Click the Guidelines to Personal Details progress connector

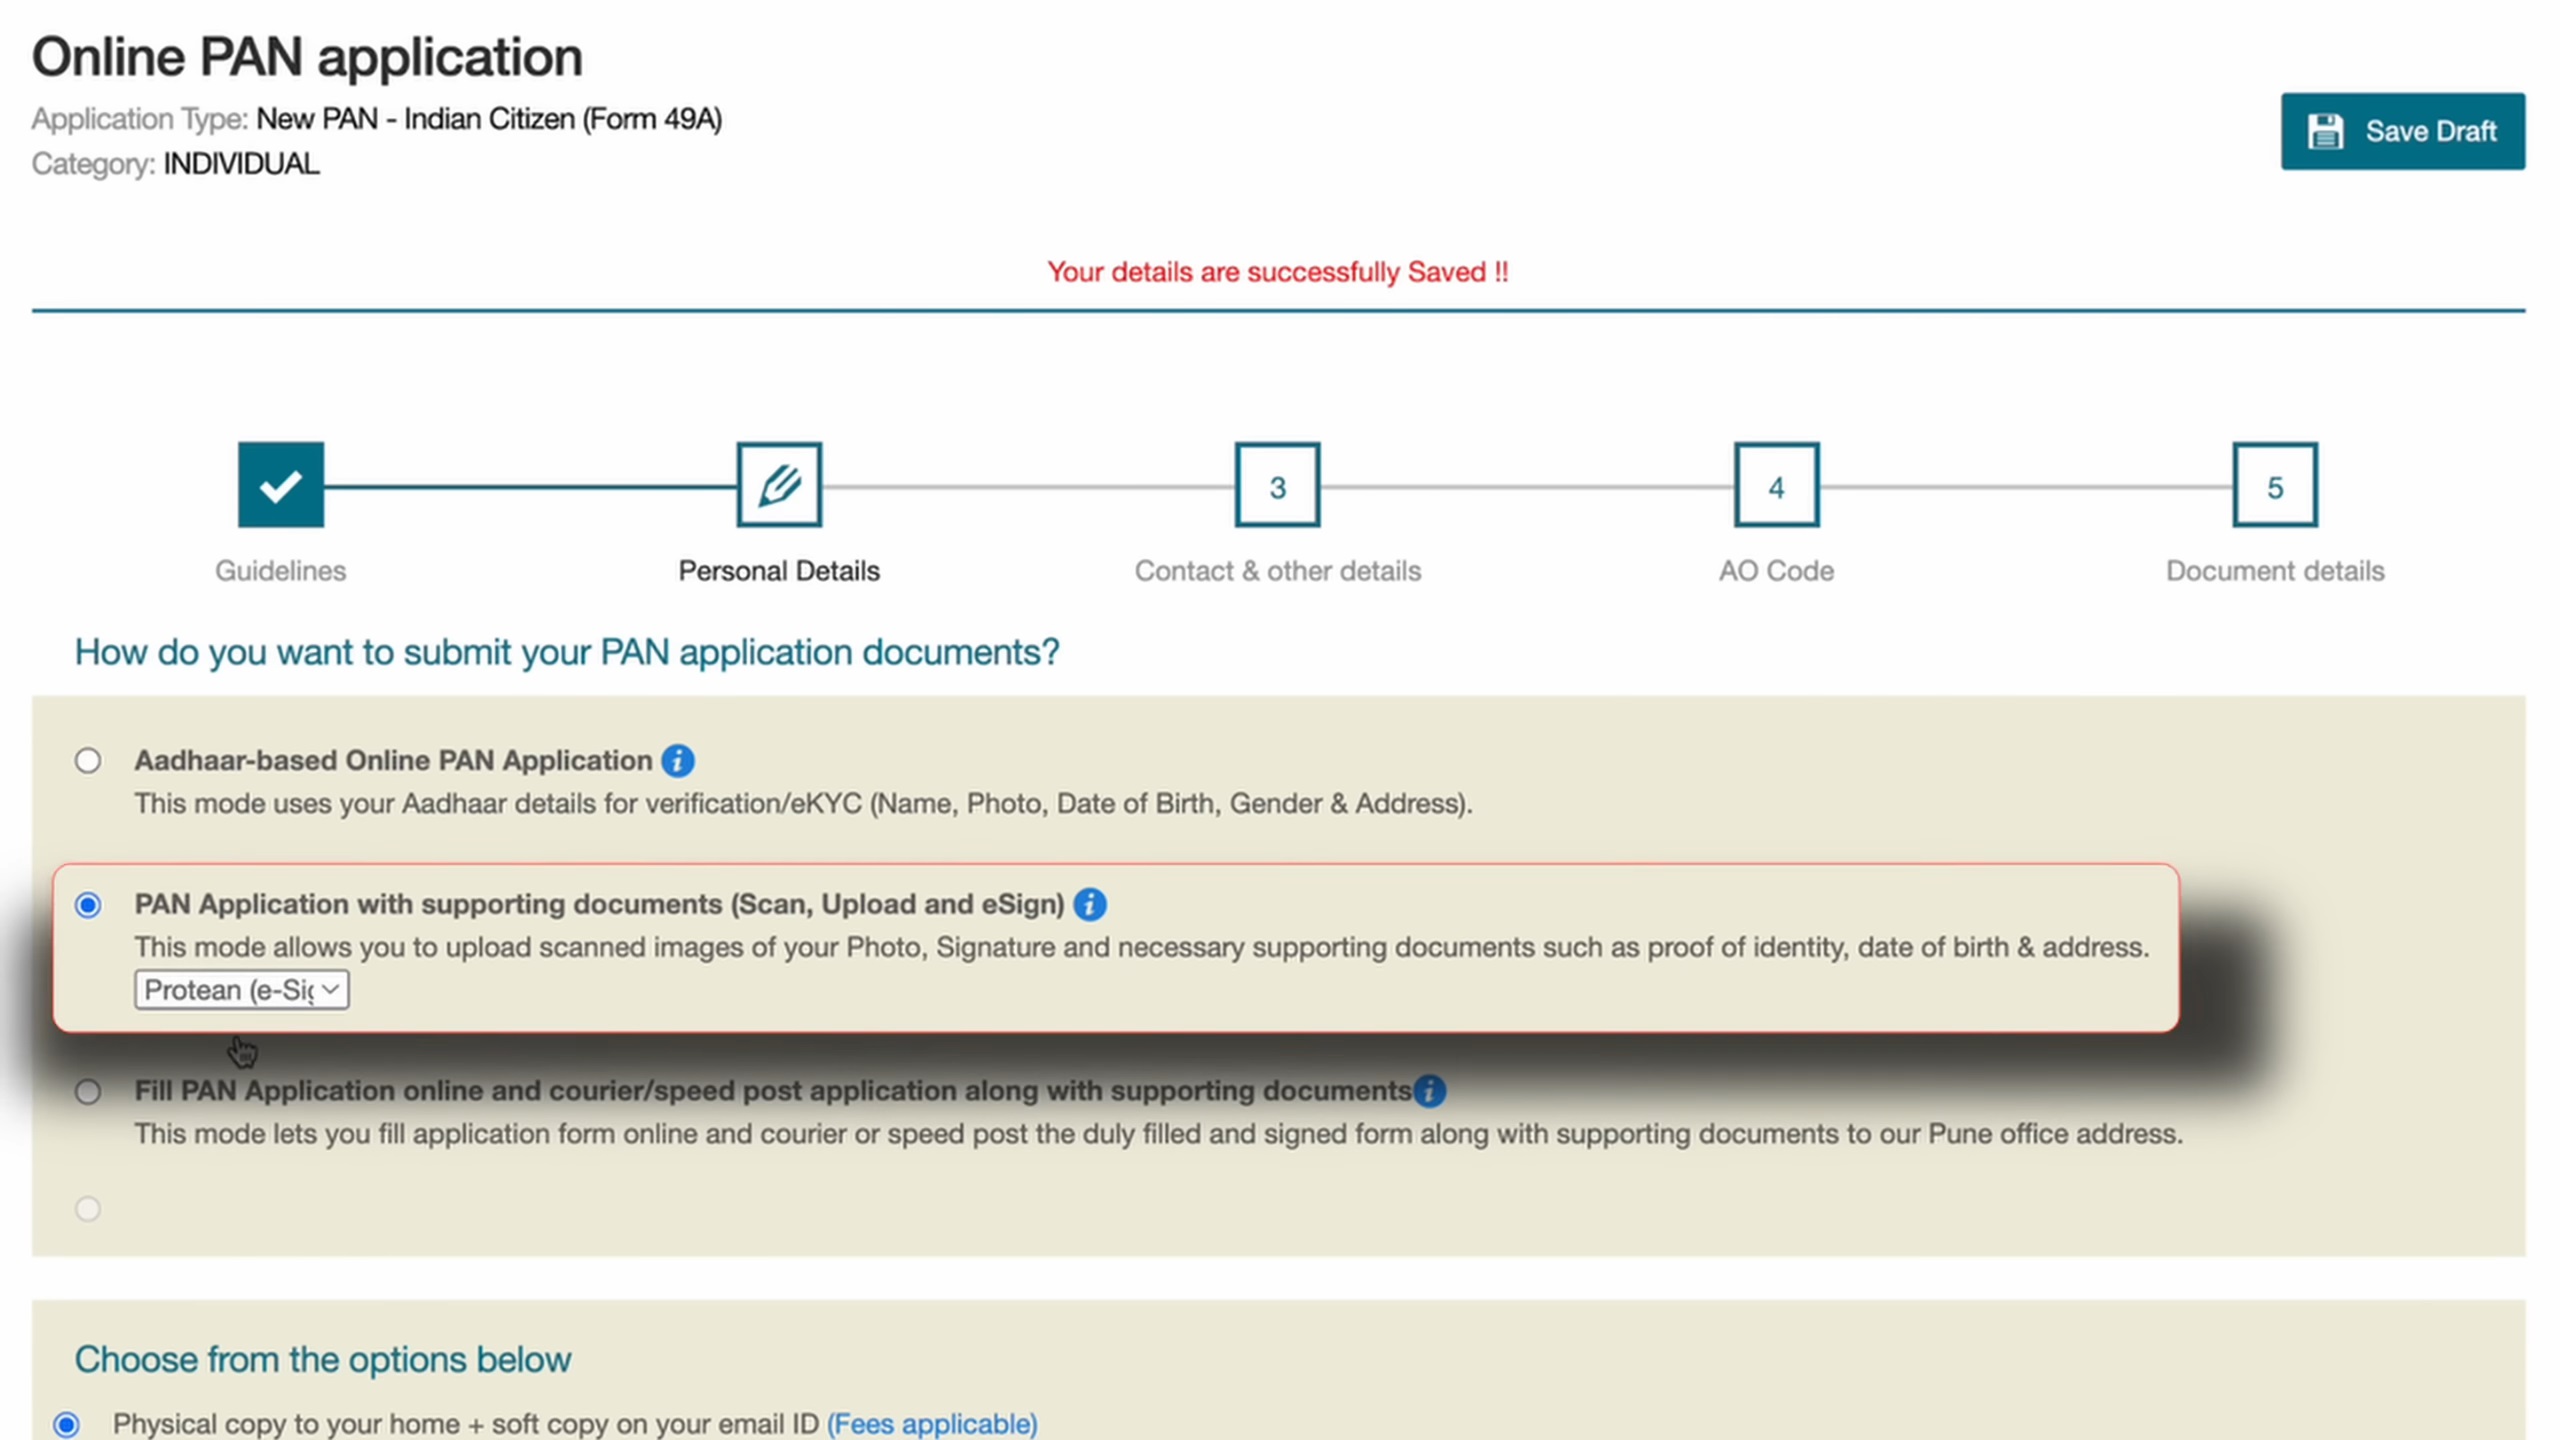click(530, 485)
